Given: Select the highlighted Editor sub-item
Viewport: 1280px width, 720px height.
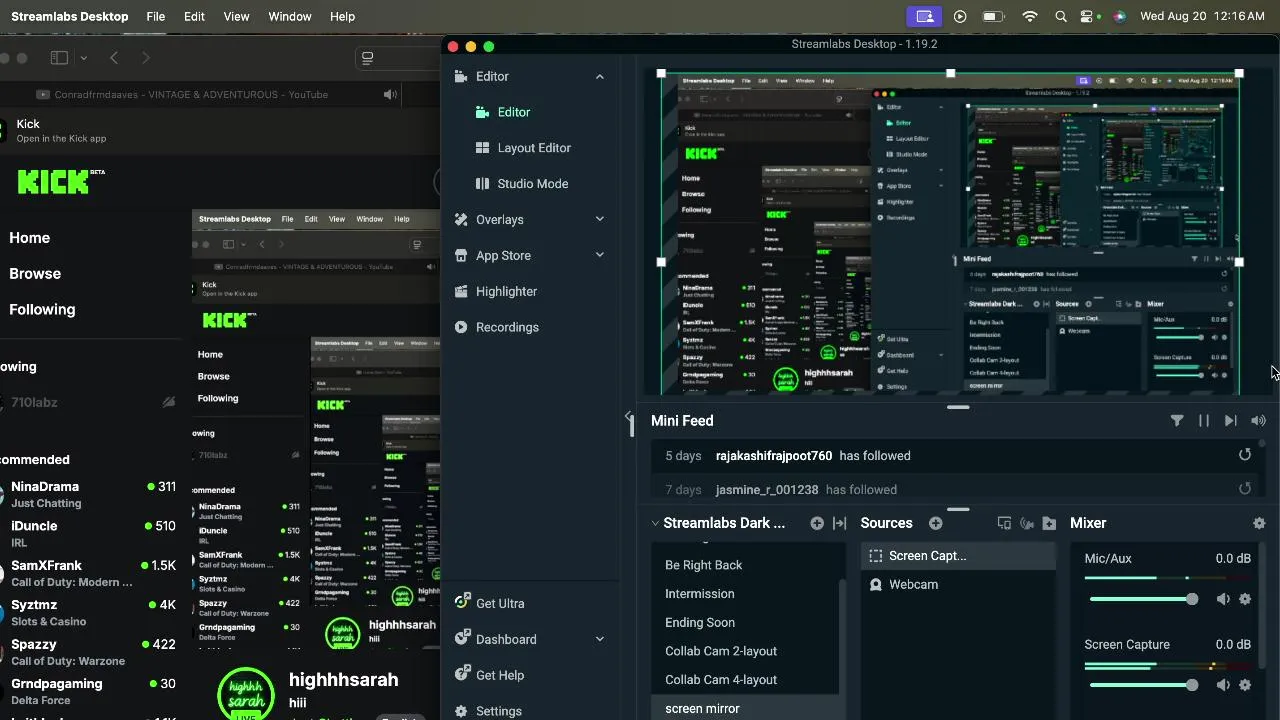Looking at the screenshot, I should [x=514, y=112].
